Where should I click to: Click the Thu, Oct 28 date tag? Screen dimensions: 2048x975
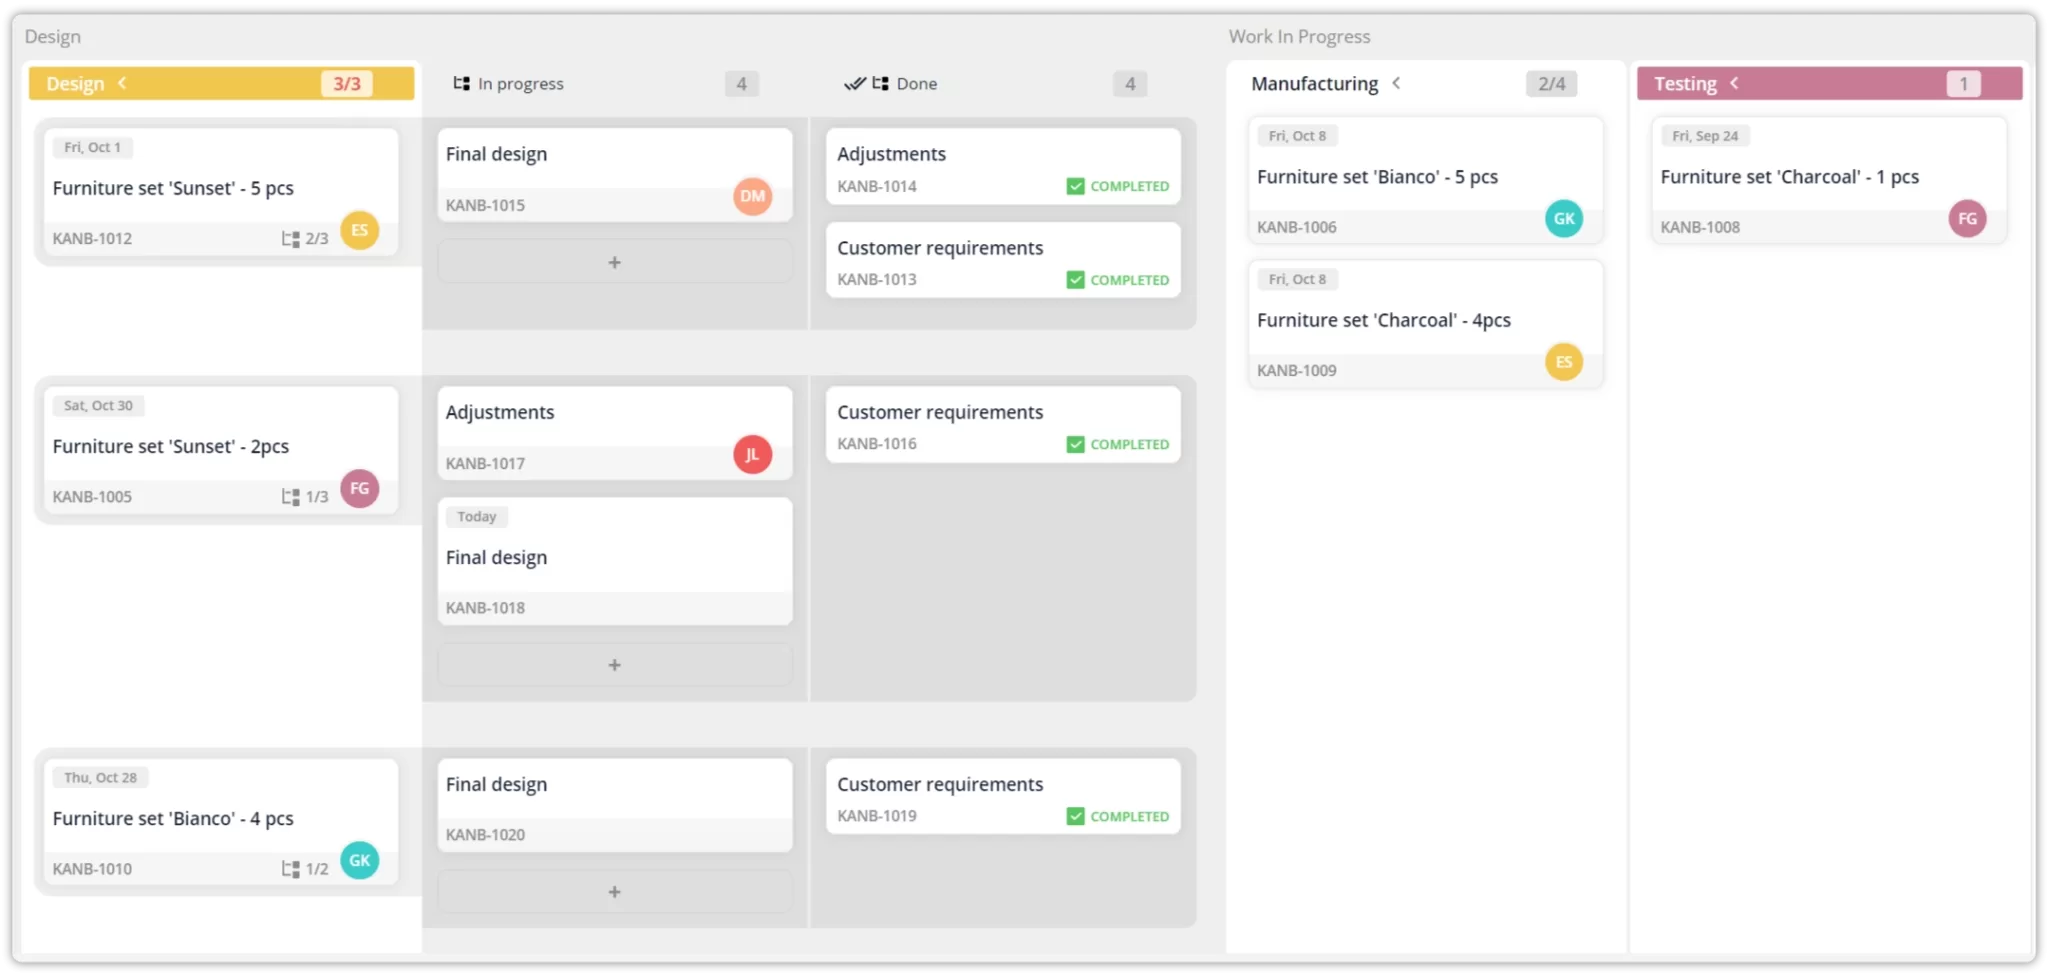[100, 777]
